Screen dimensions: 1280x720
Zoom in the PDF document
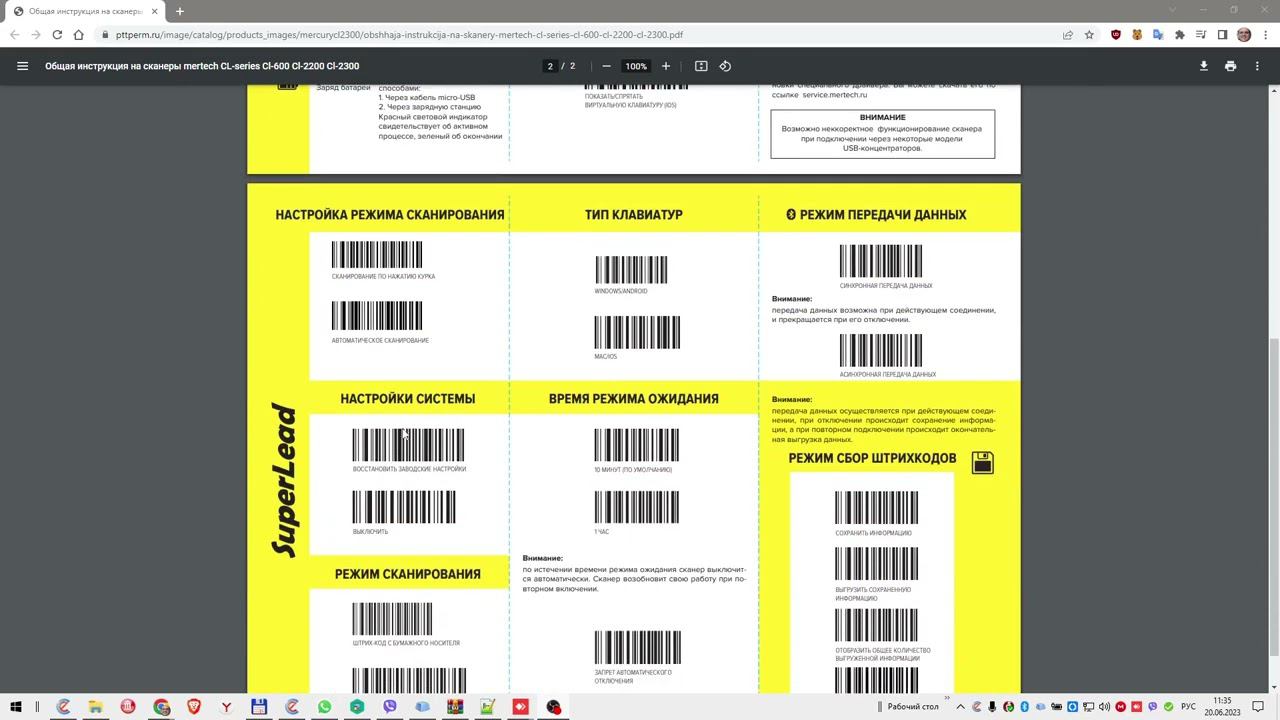666,66
